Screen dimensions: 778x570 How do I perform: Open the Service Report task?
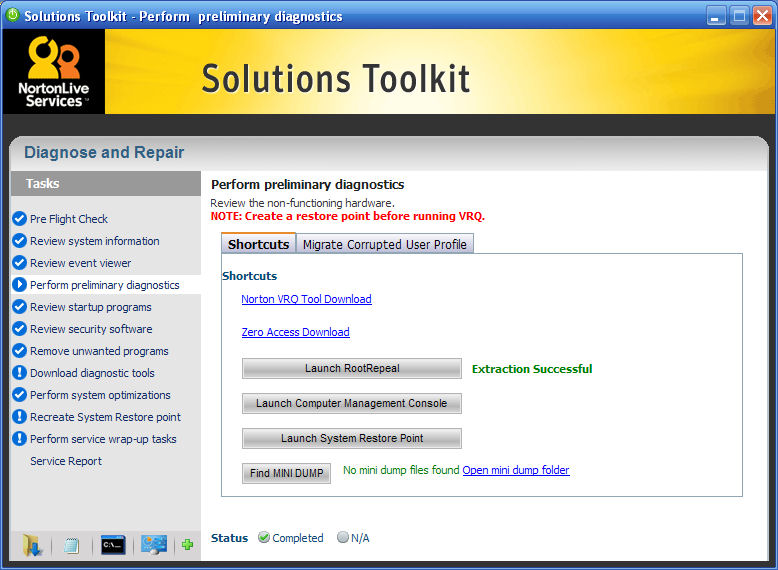[66, 461]
